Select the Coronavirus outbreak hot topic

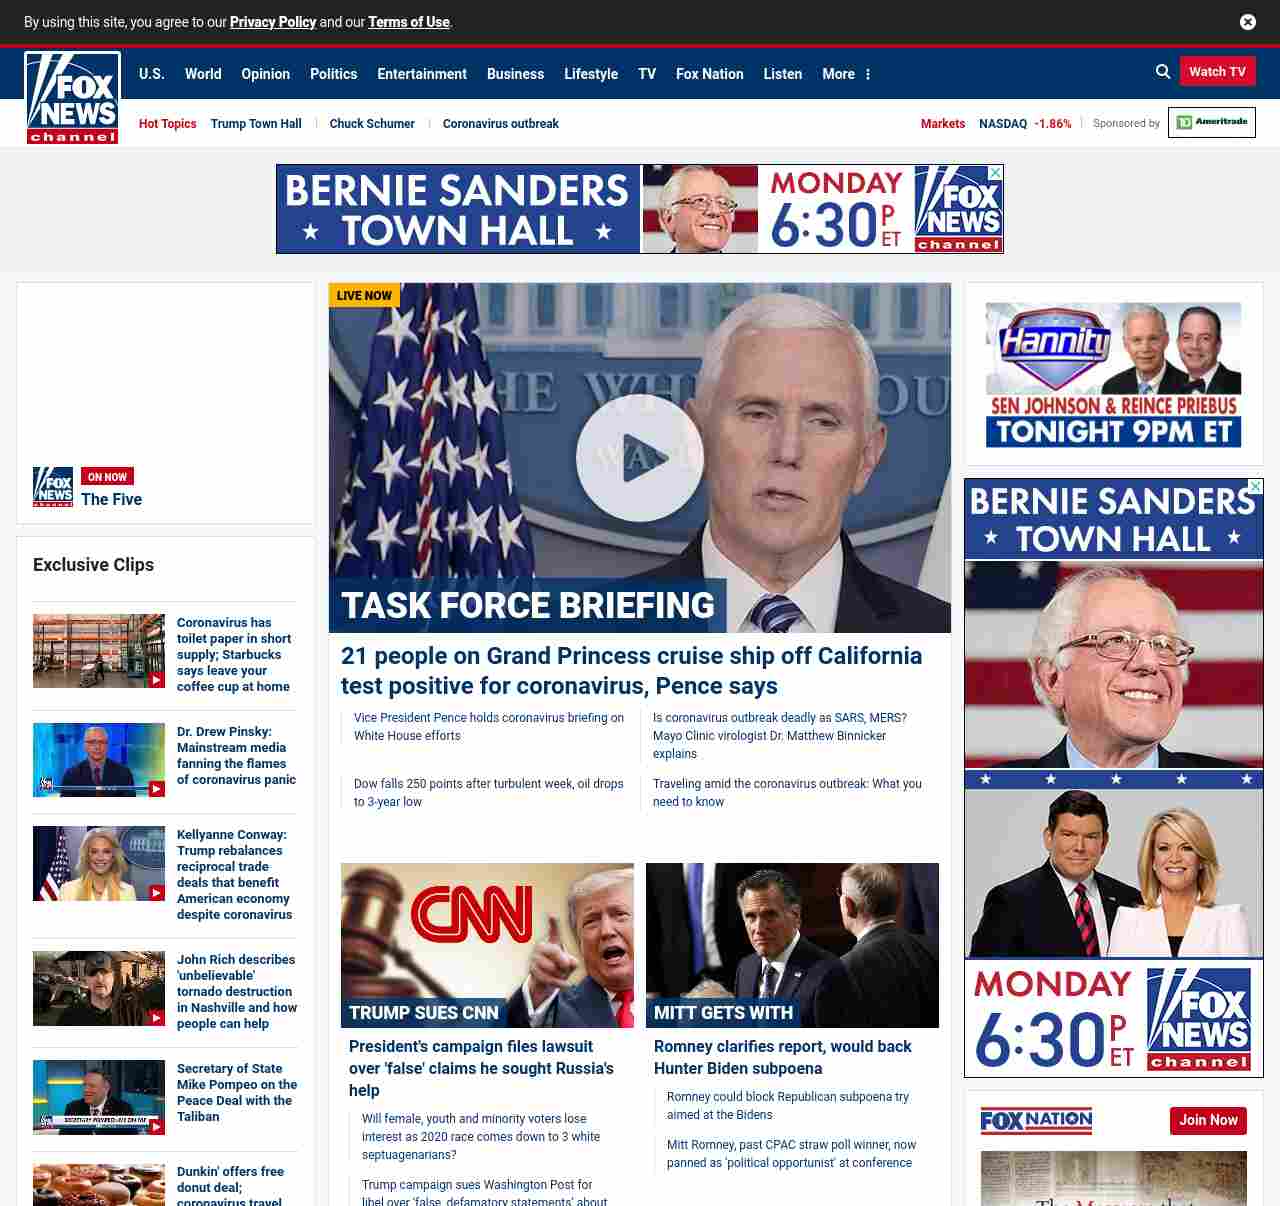tap(500, 124)
